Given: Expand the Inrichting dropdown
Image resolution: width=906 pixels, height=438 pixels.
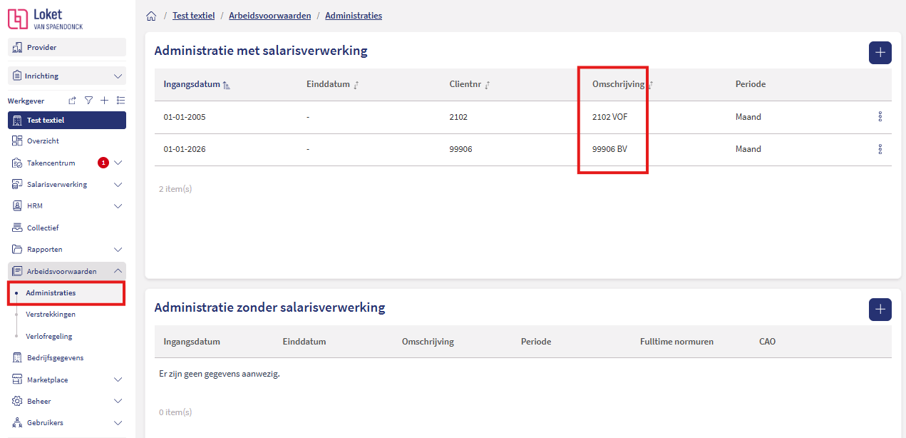Looking at the screenshot, I should [67, 76].
